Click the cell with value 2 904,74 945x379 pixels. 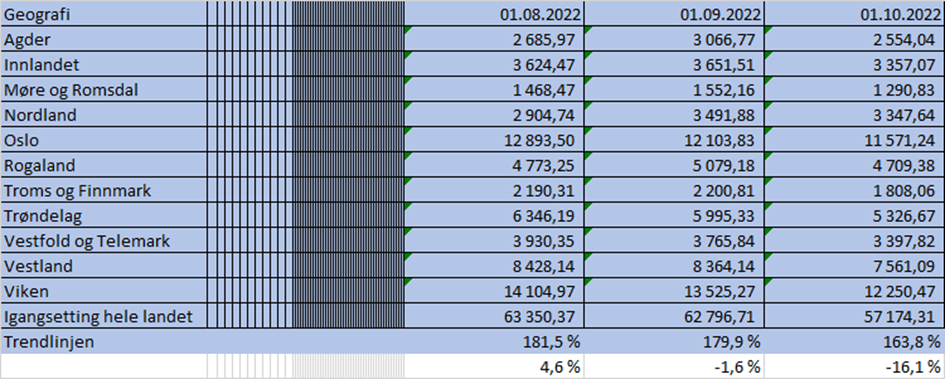coord(494,114)
